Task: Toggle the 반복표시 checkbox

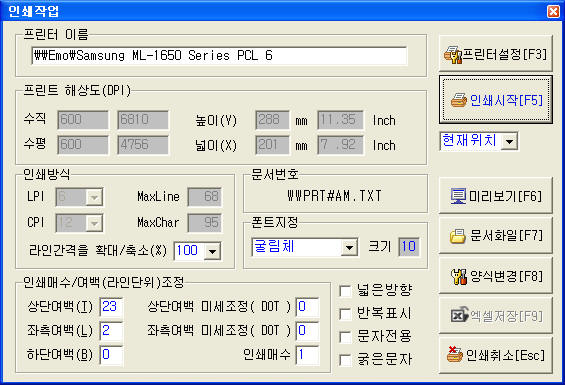Action: [x=345, y=314]
